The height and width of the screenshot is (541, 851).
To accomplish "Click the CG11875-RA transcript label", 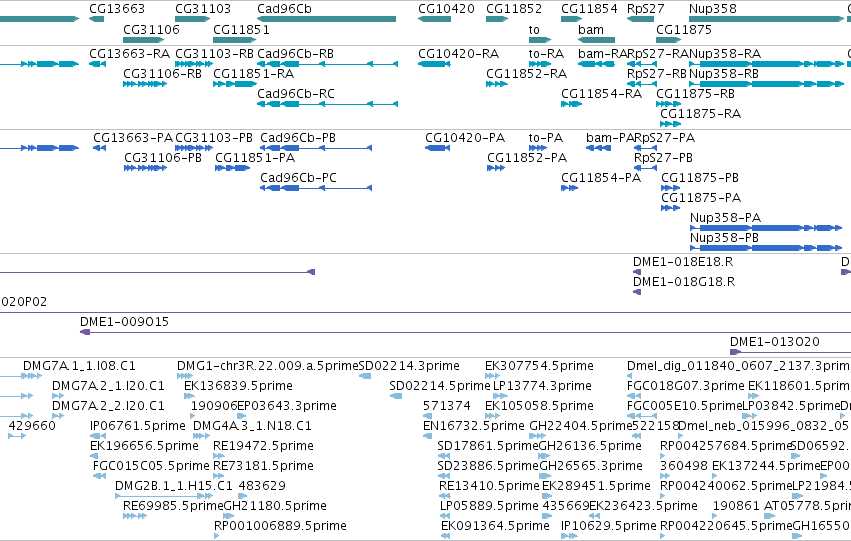I will (700, 114).
